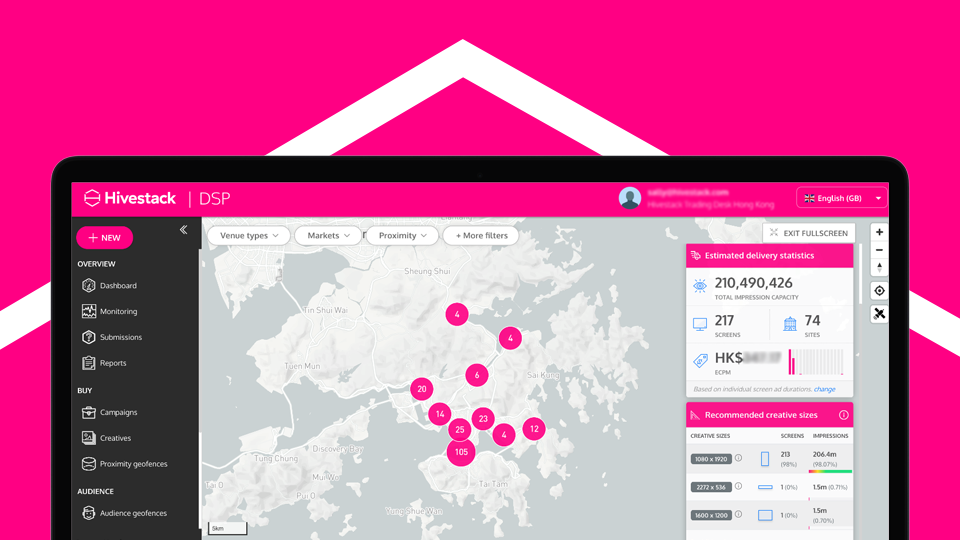
Task: Click the 210,490,426 impression capacity value
Action: click(753, 283)
